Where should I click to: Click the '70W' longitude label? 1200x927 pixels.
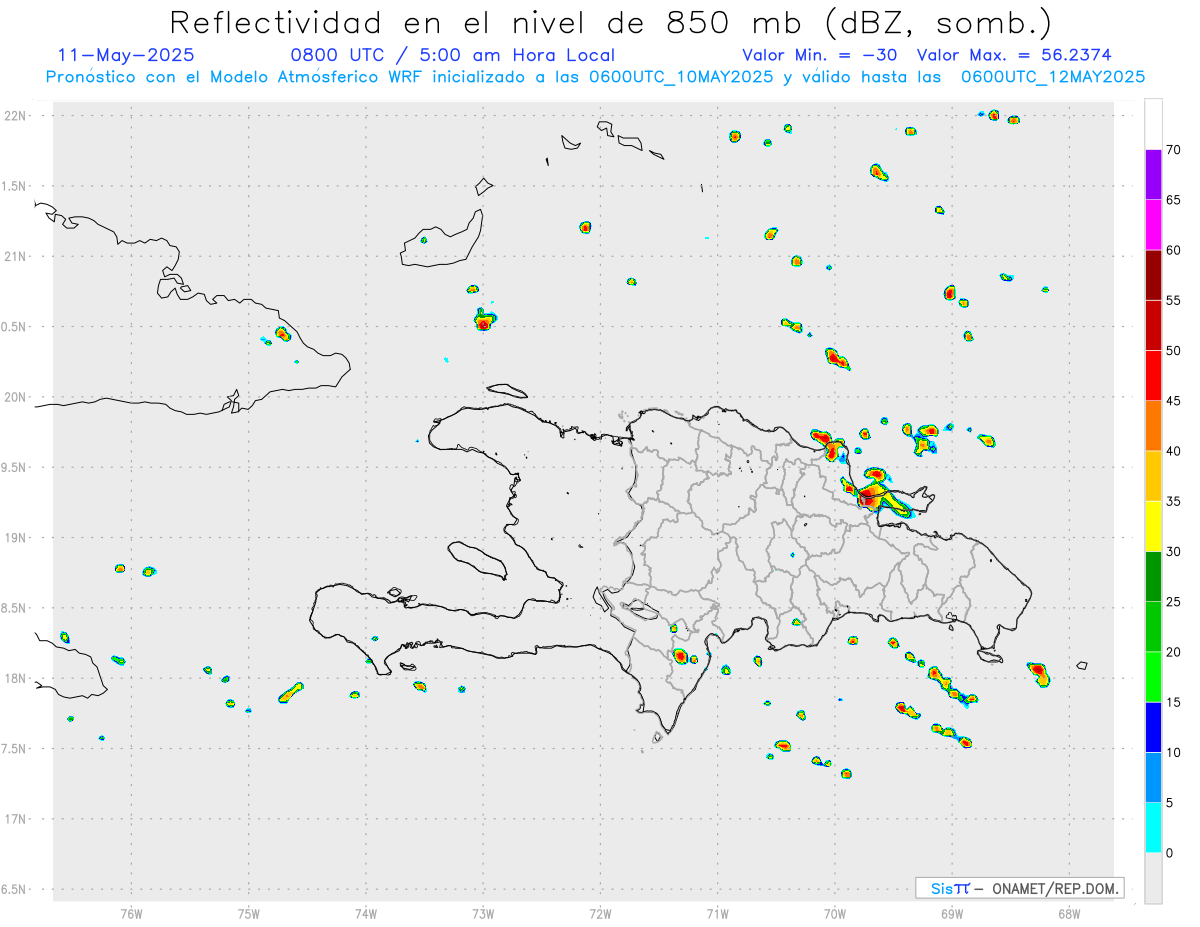834,913
